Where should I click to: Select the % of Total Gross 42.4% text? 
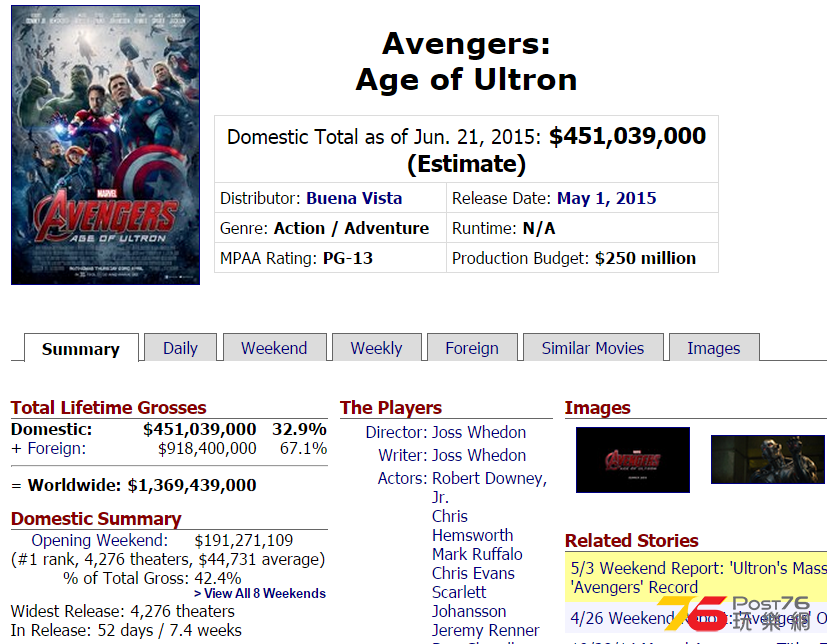152,578
